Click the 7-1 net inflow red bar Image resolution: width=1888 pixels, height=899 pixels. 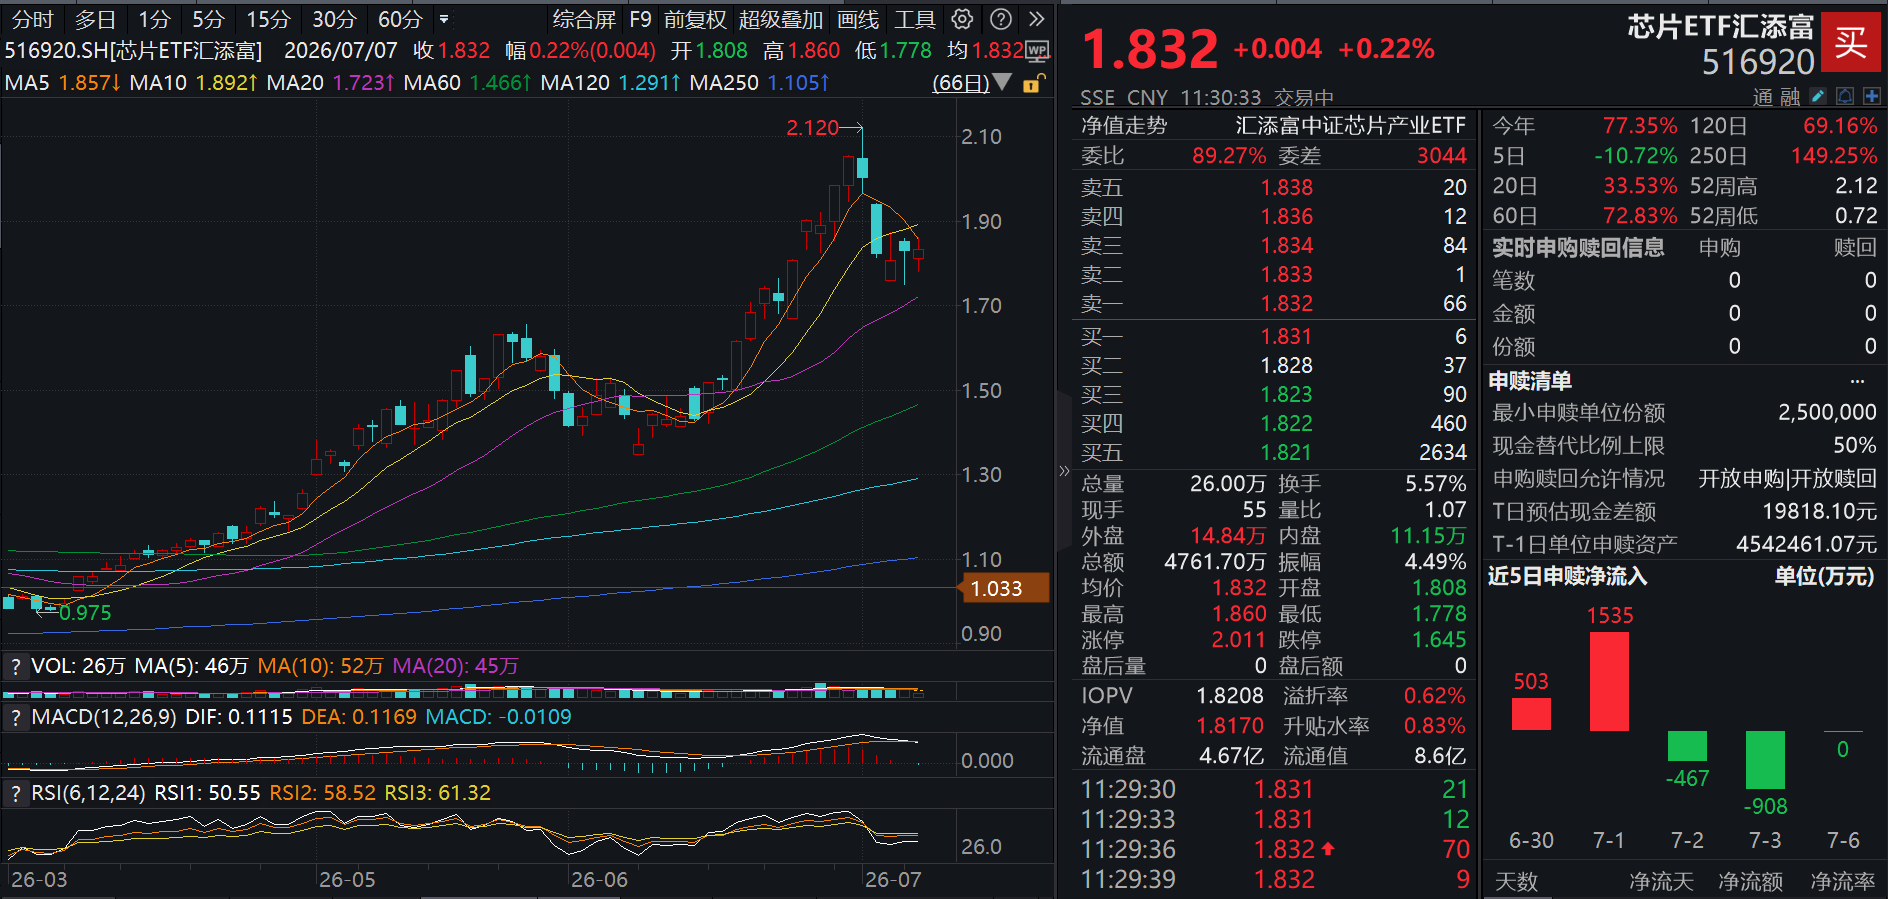click(x=1609, y=682)
